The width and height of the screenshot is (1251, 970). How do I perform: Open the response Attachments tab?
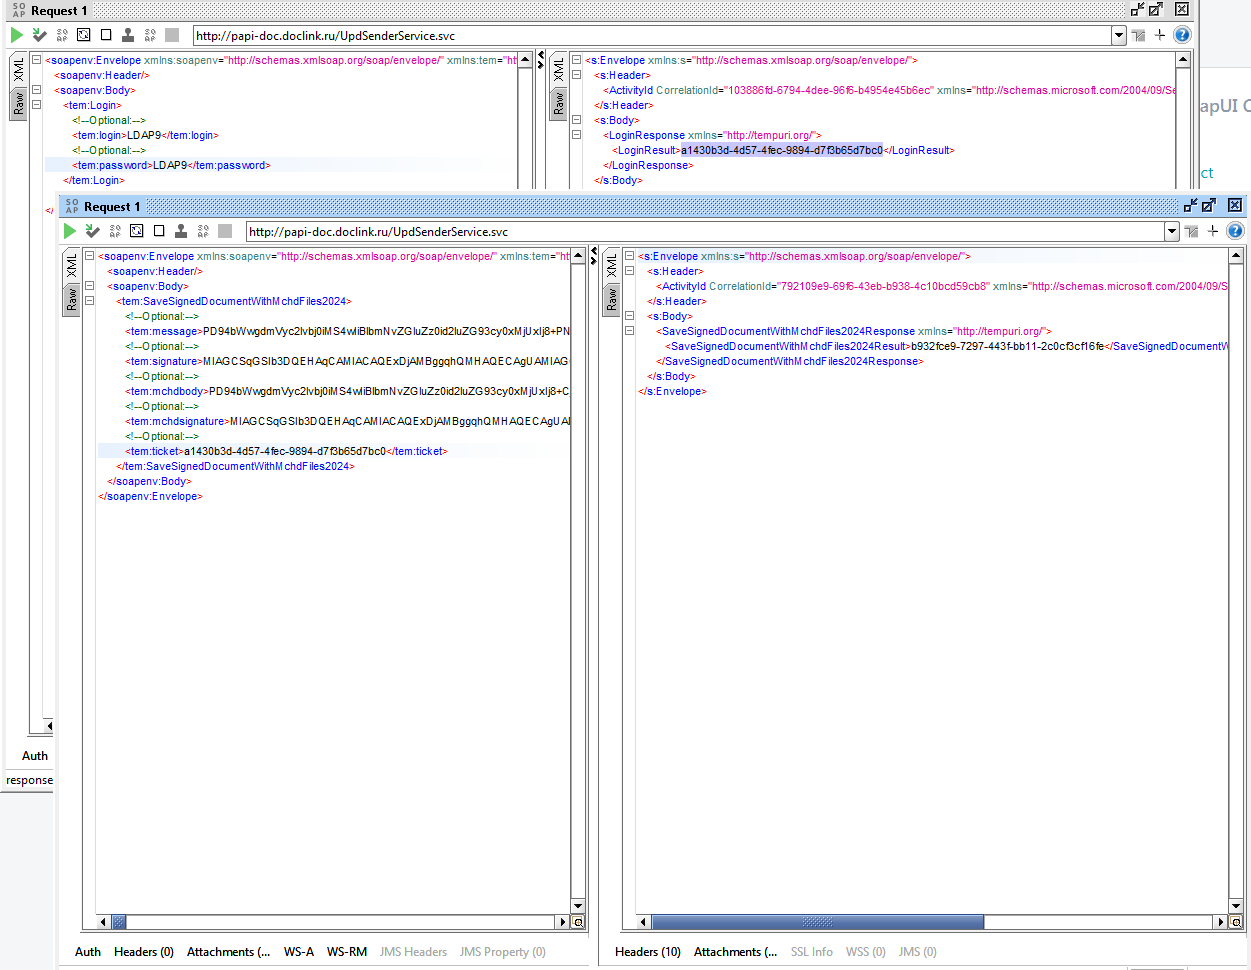coord(735,952)
